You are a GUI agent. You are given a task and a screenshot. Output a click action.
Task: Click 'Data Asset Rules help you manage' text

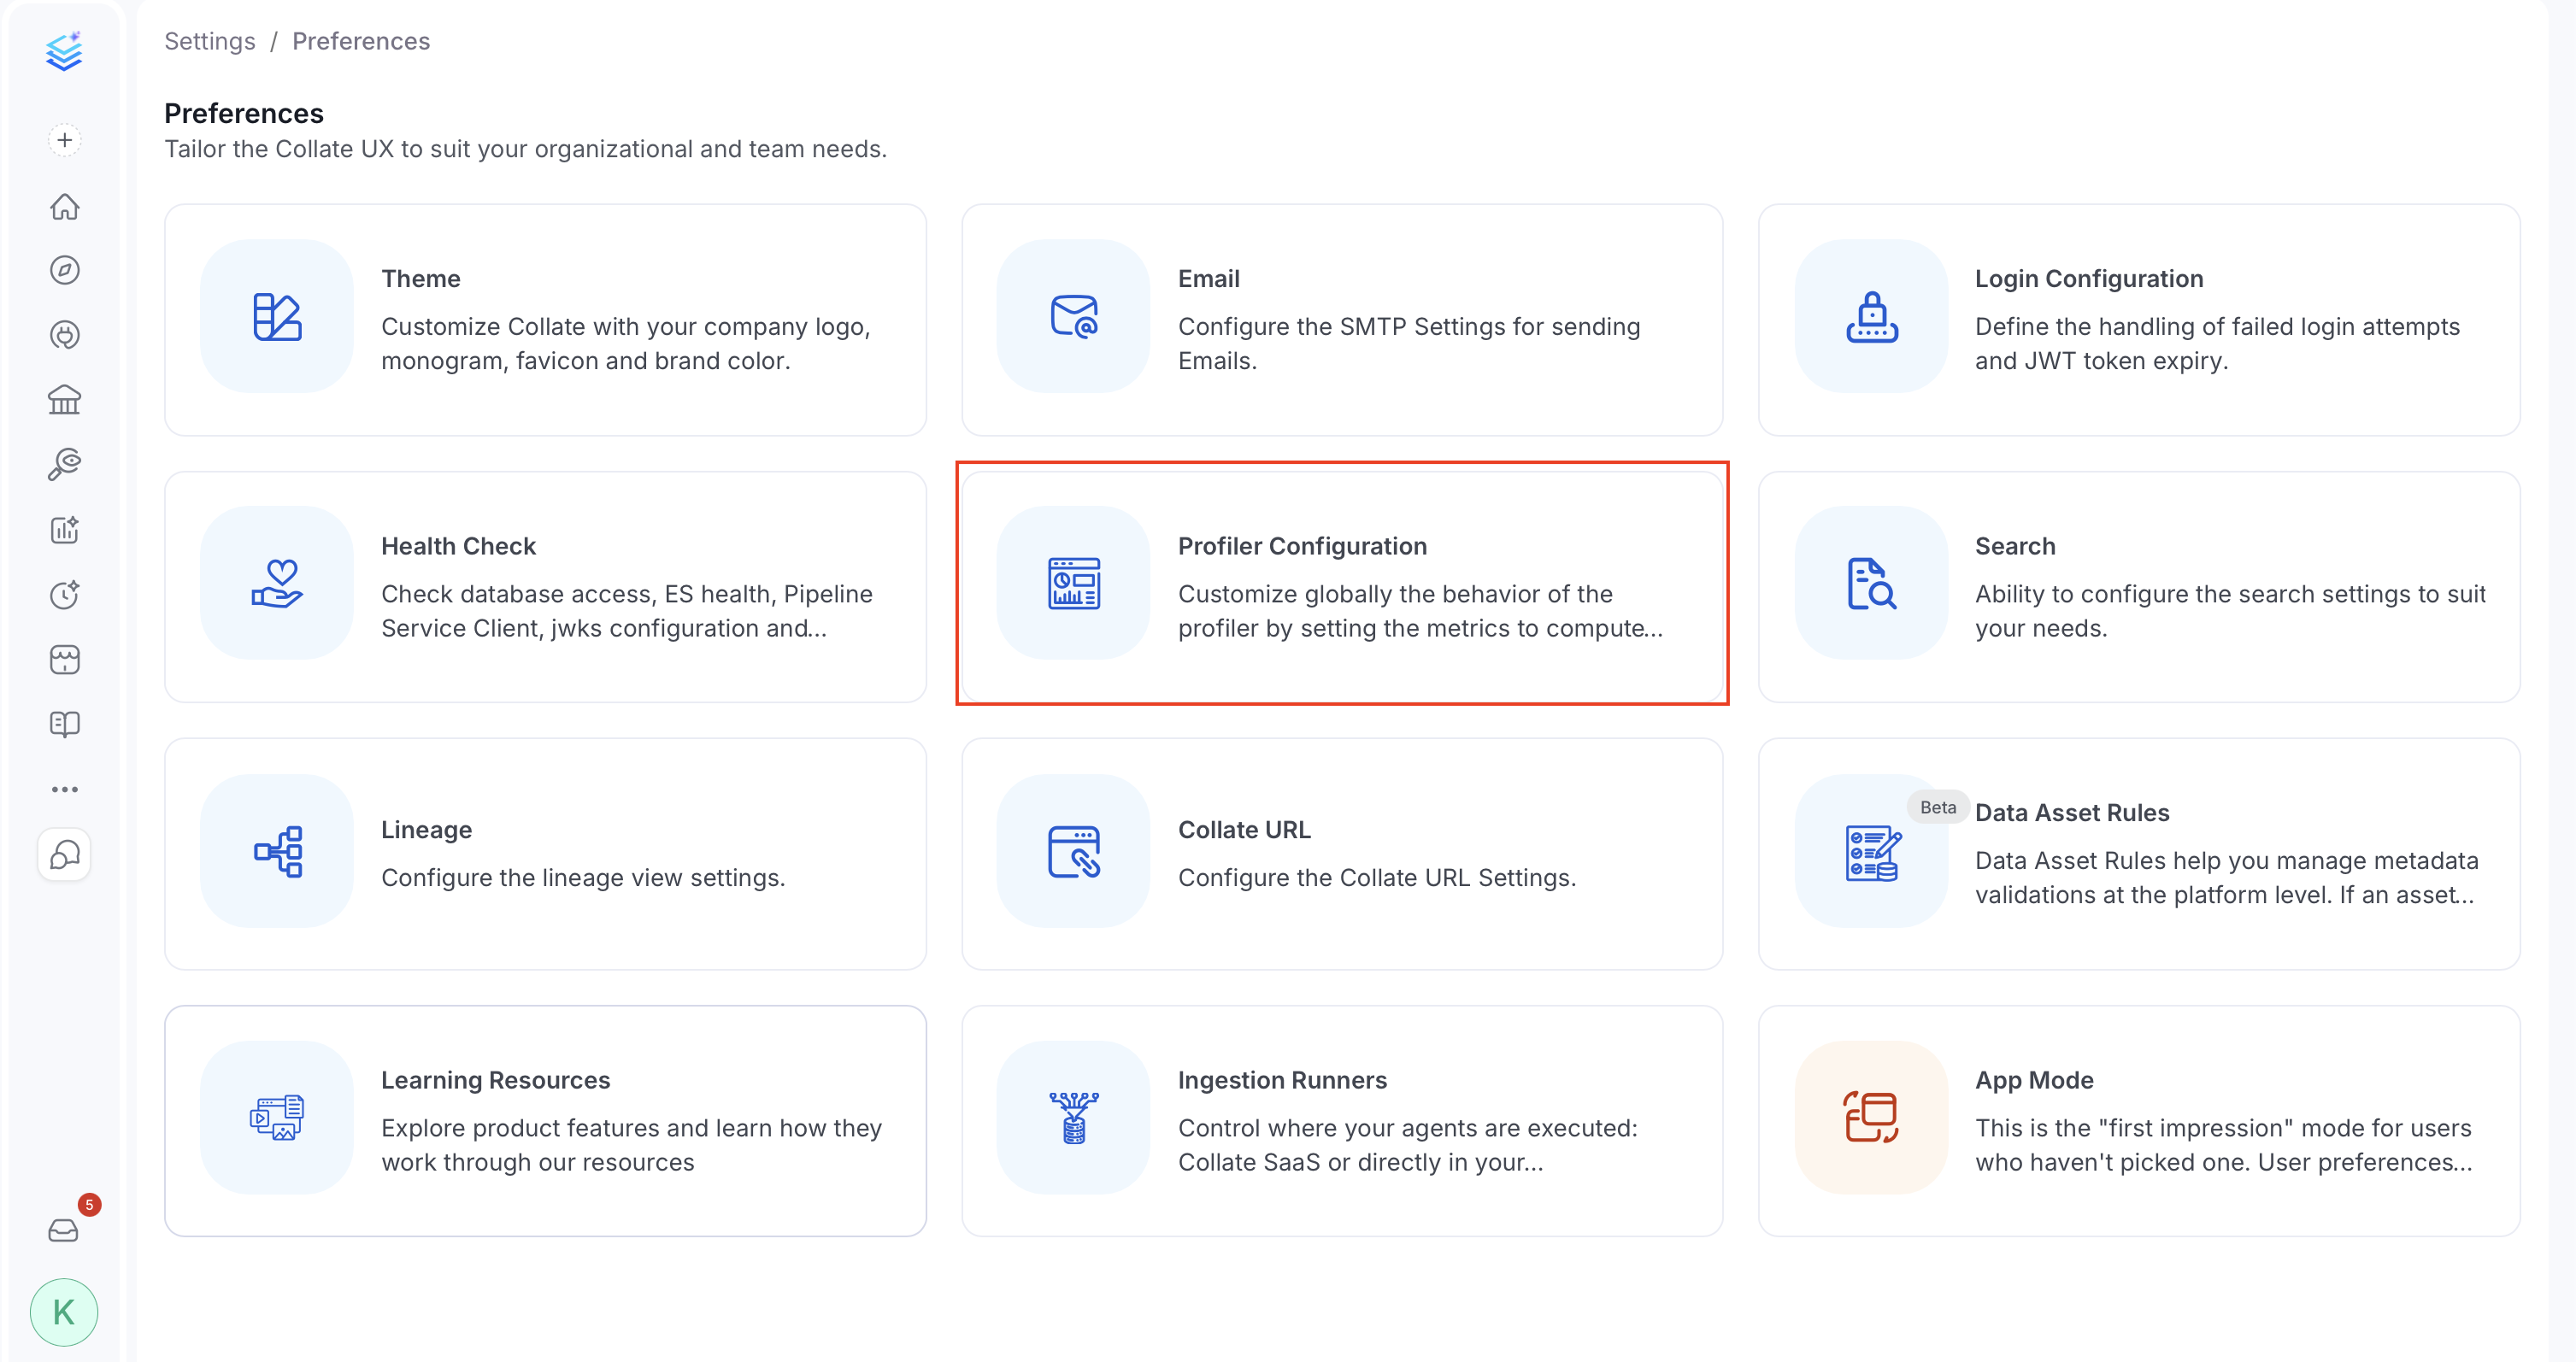[x=2227, y=877]
